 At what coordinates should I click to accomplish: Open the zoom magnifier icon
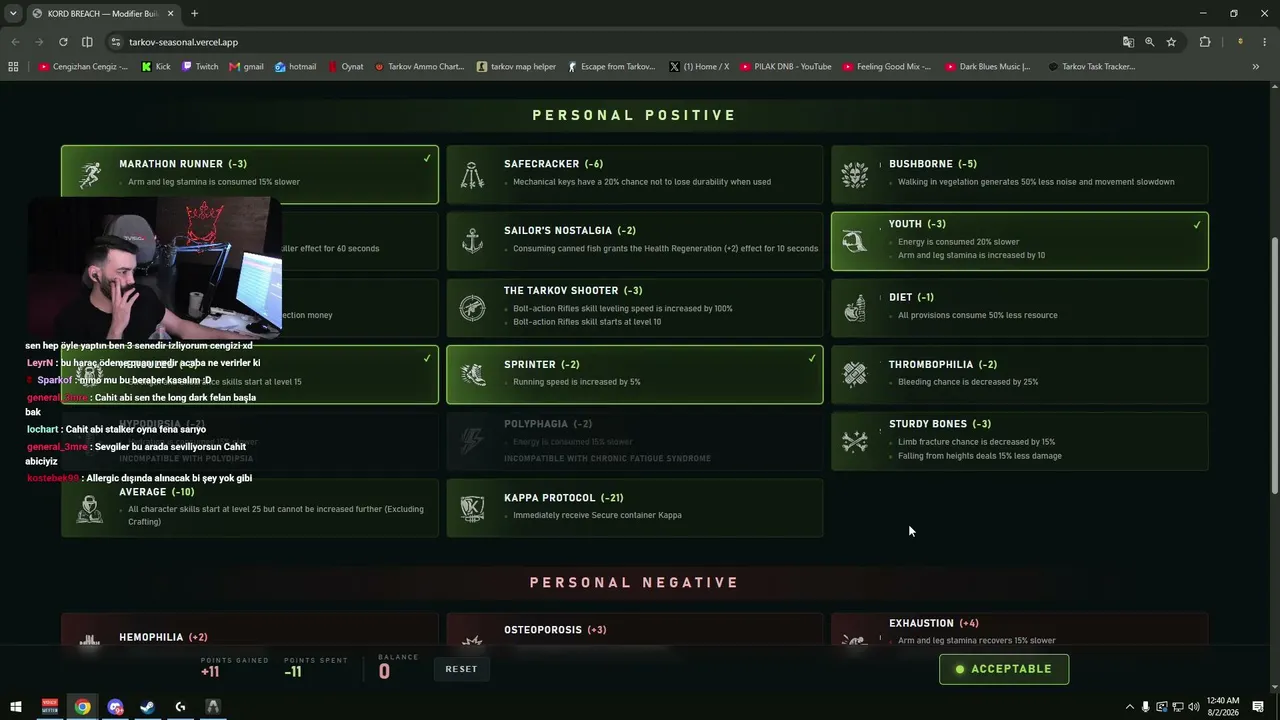point(1150,42)
